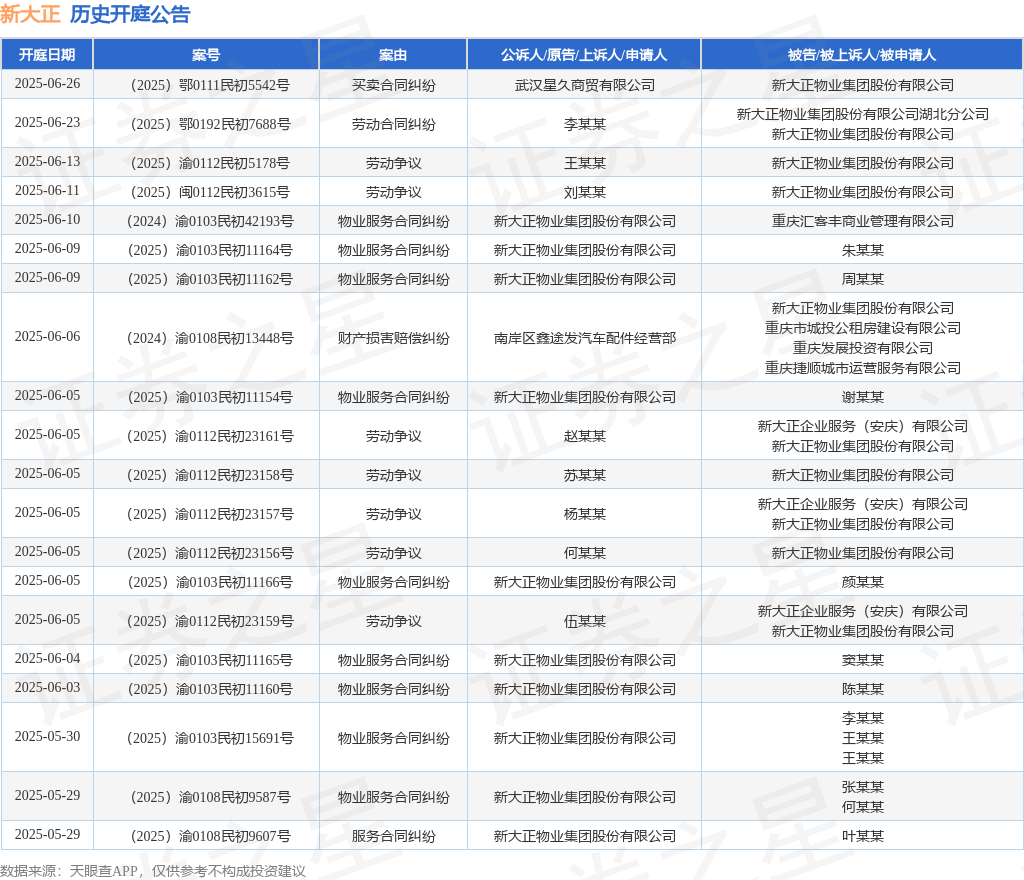Image resolution: width=1024 pixels, height=880 pixels.
Task: Click plaintiff 赵某某
Action: tap(584, 436)
